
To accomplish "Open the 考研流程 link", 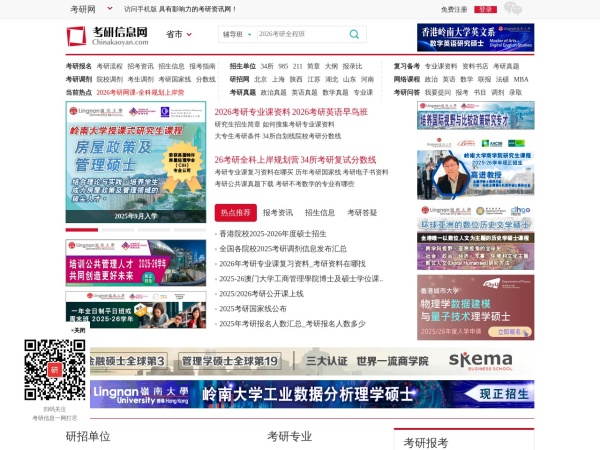I will coord(109,66).
